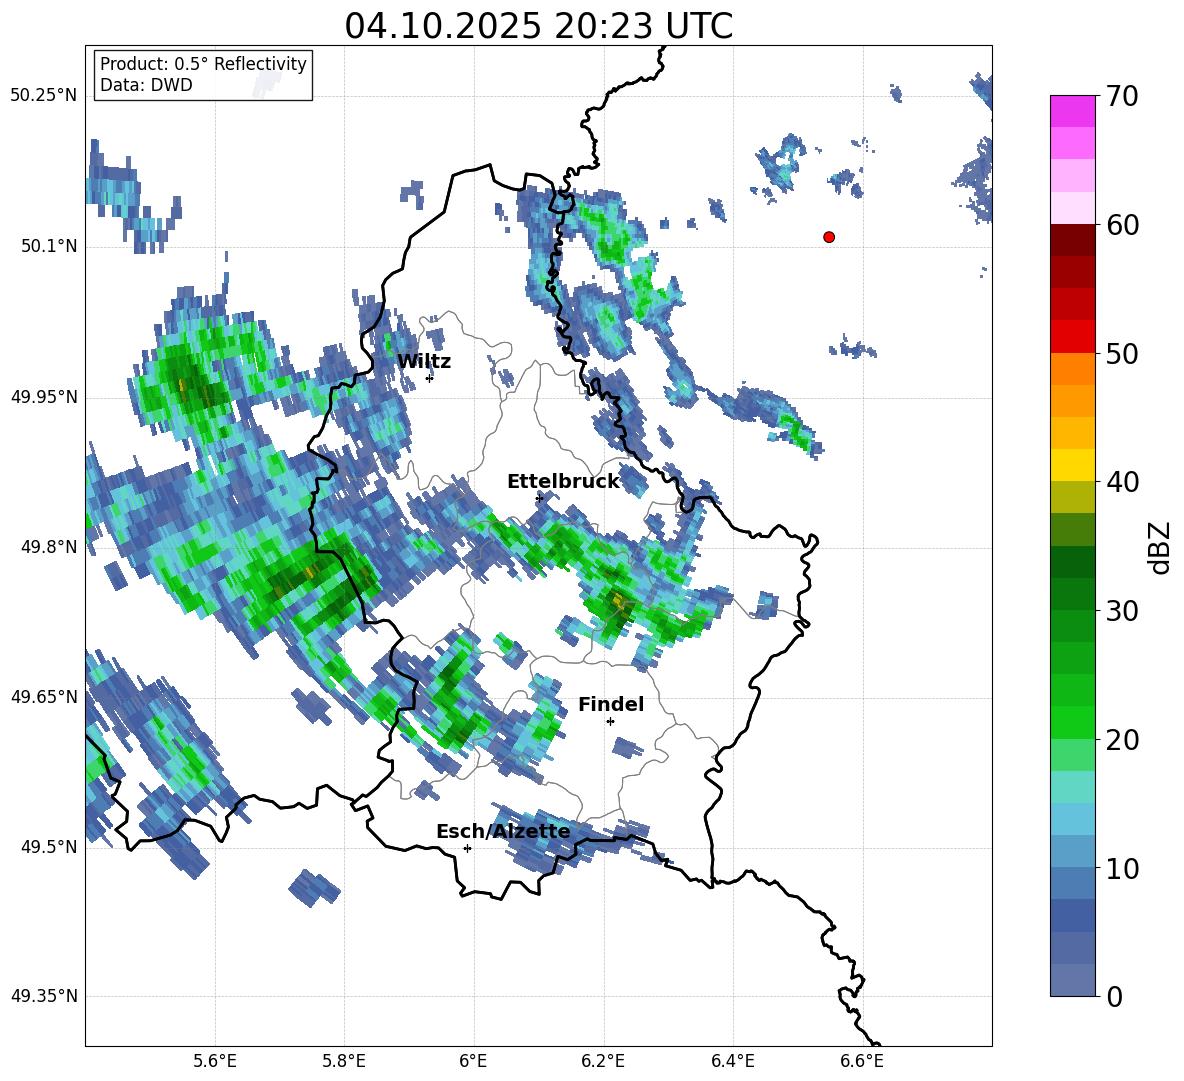Screen dimensions: 1184x1081
Task: Click the 50.1°N latitude label
Action: (49, 246)
